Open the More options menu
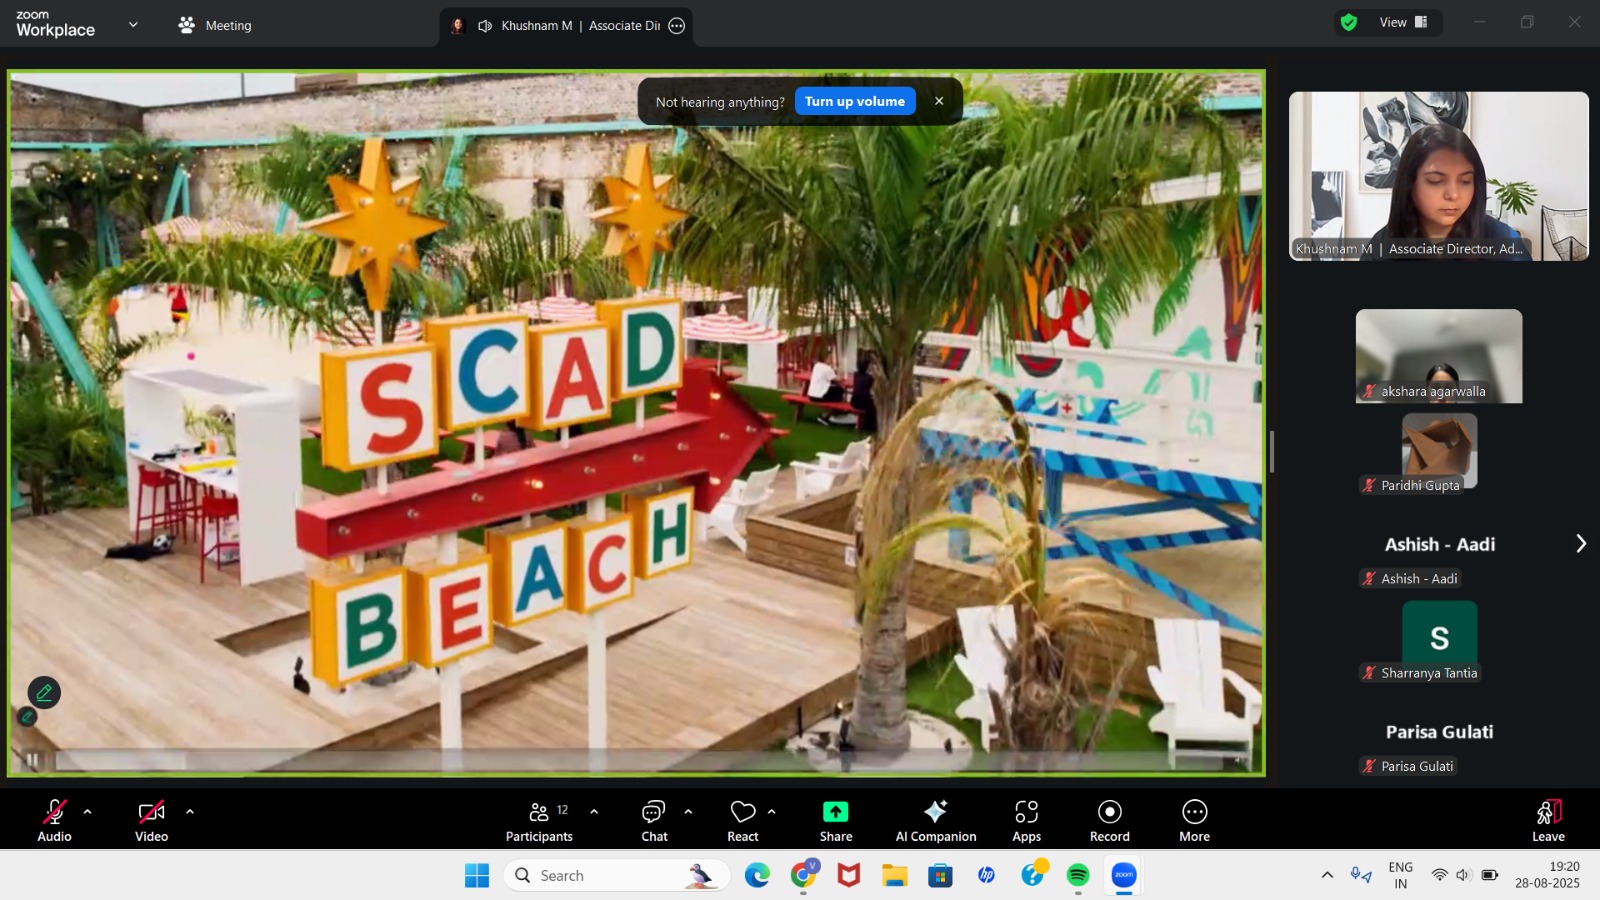Viewport: 1600px width, 900px height. (1194, 820)
